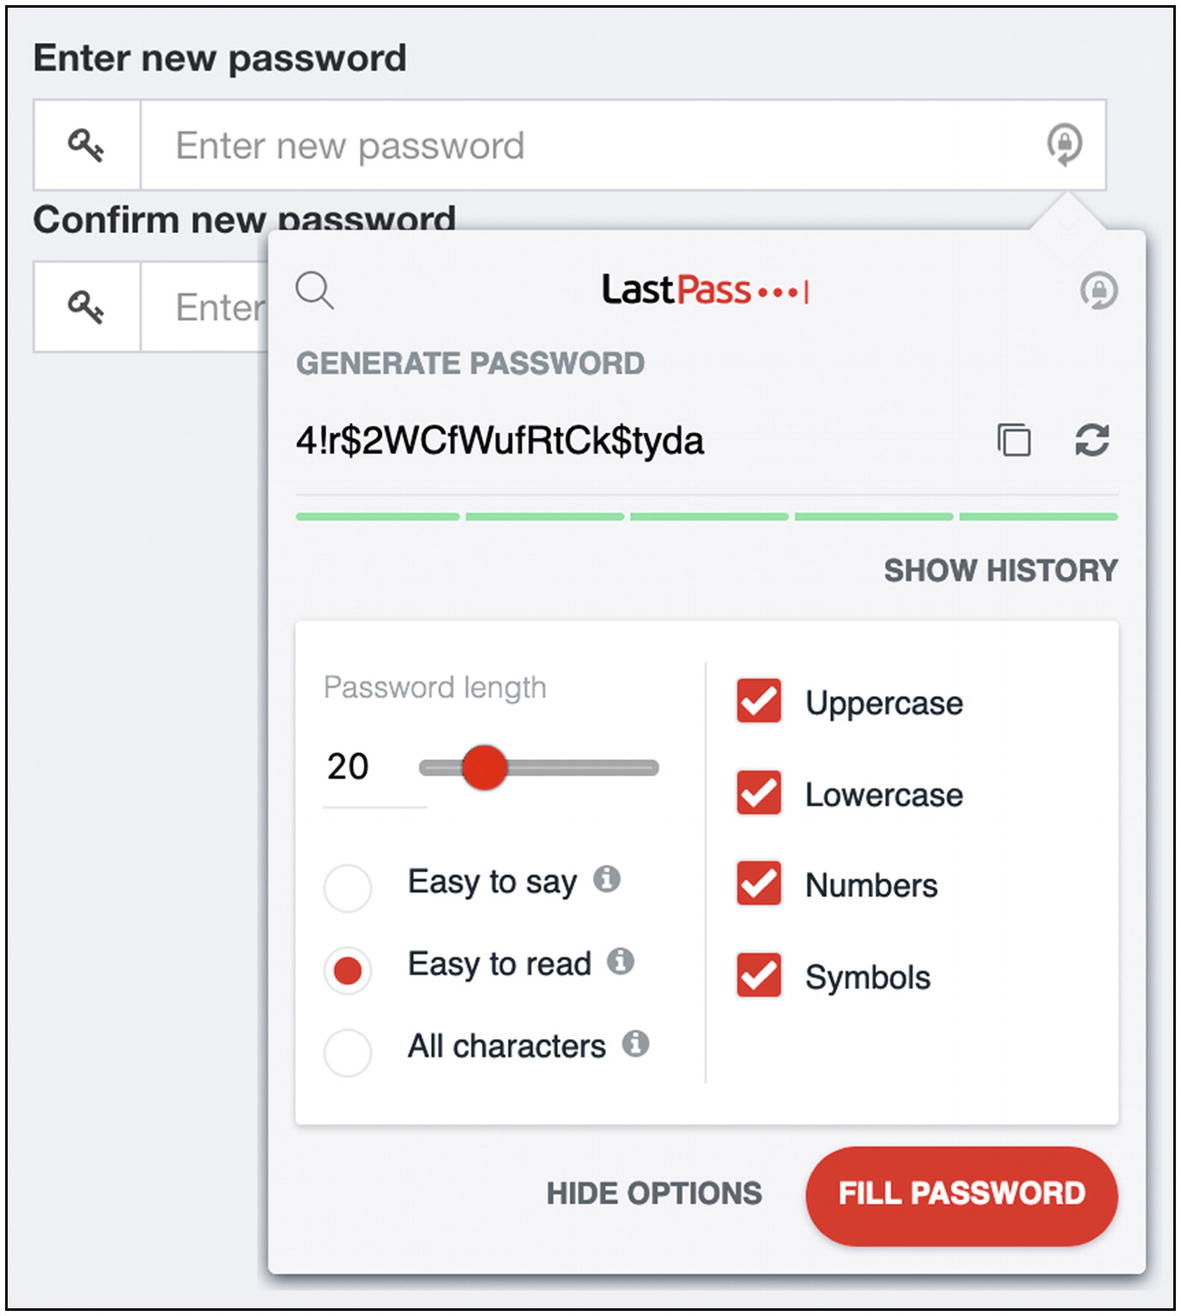Click info icon beside All characters

(636, 1044)
